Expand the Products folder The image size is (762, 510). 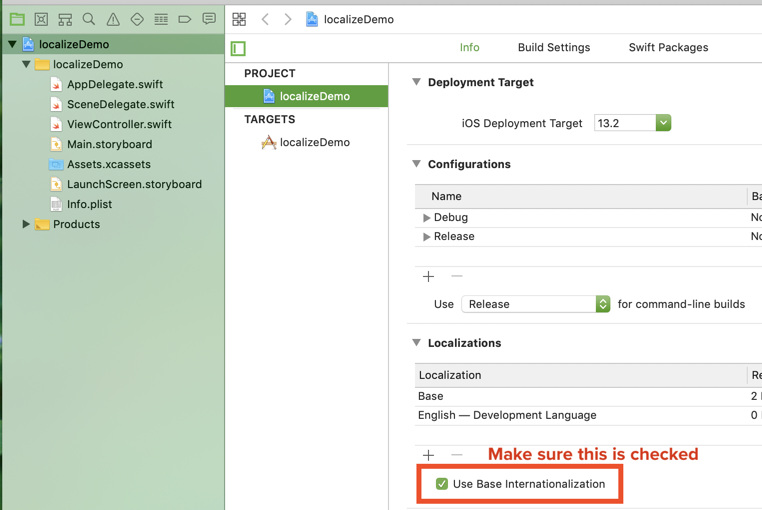coord(26,224)
